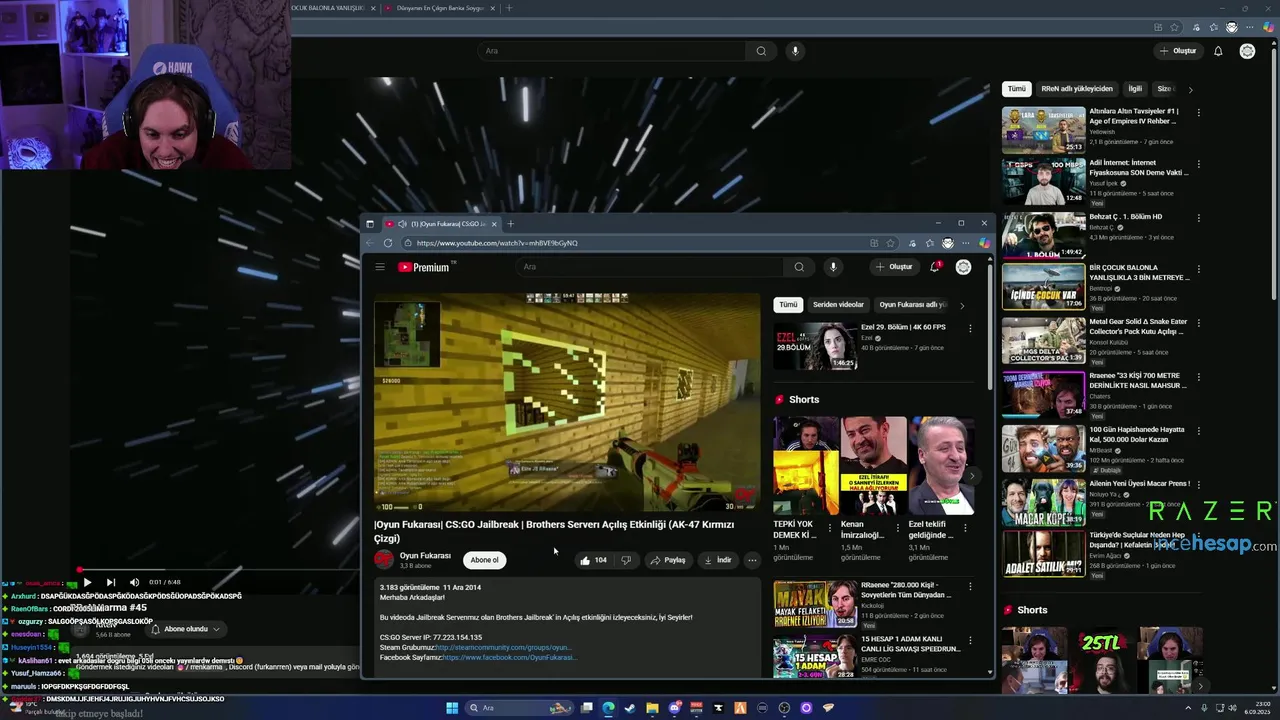Open Kenan İmirzalıoğlu short thumbnail
This screenshot has width=1280, height=720.
[x=873, y=465]
